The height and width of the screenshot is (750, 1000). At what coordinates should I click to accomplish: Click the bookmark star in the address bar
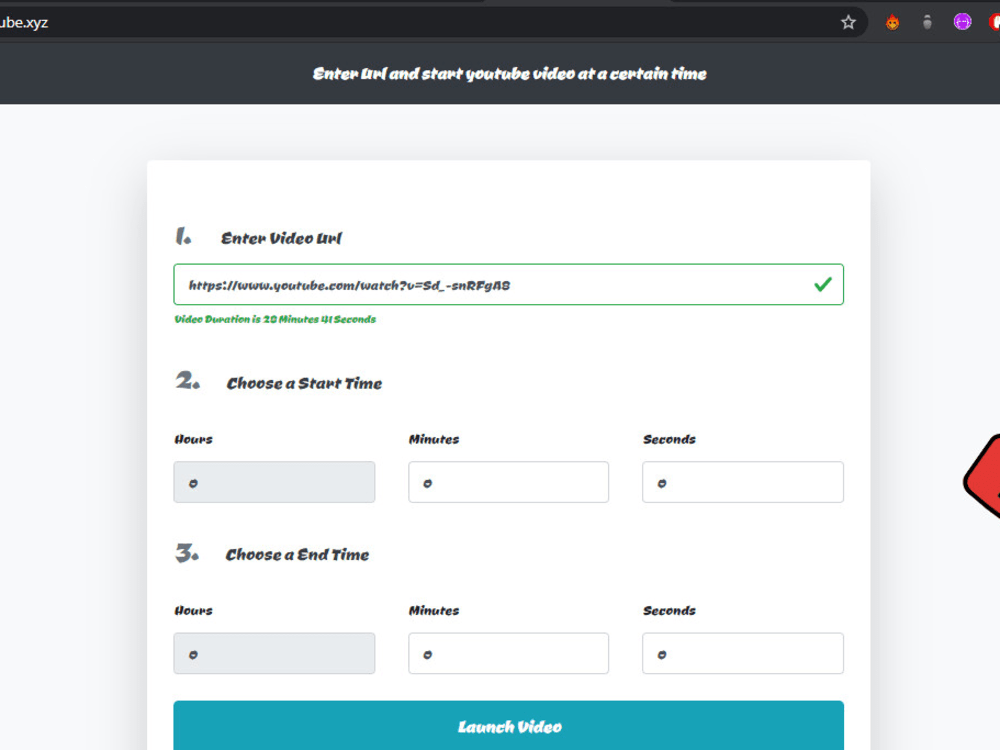tap(846, 21)
